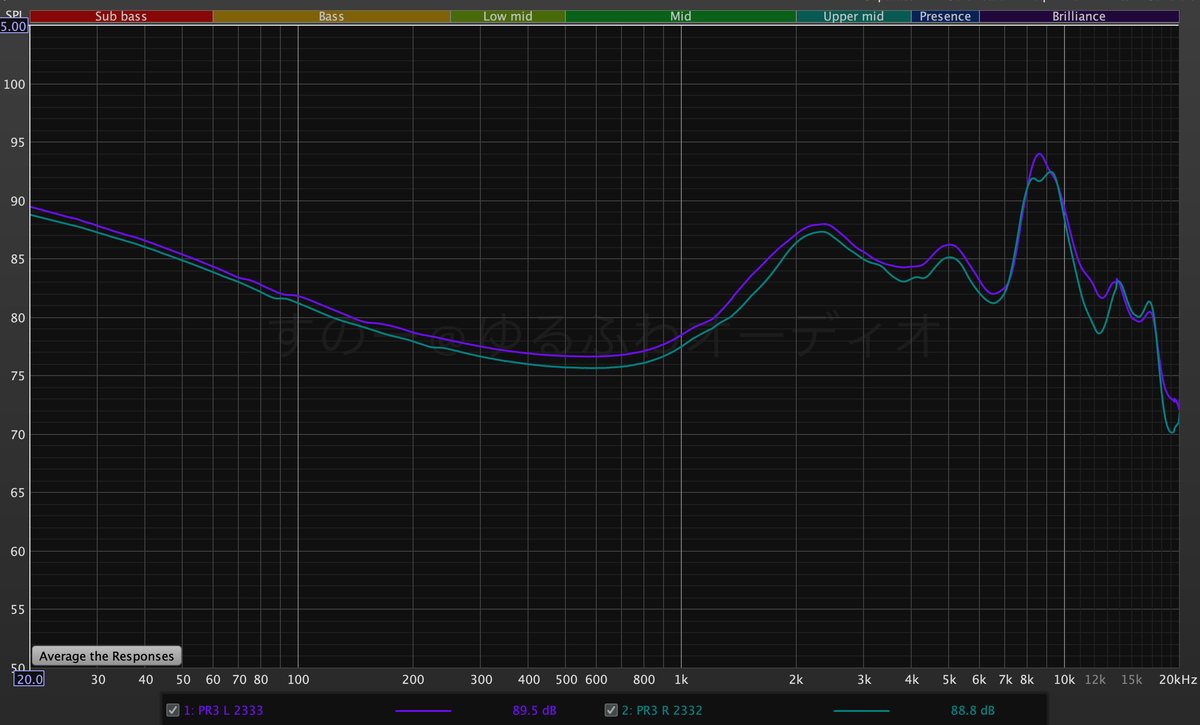Click the SPL axis top limit field
Viewport: 1200px width, 725px height.
point(15,26)
